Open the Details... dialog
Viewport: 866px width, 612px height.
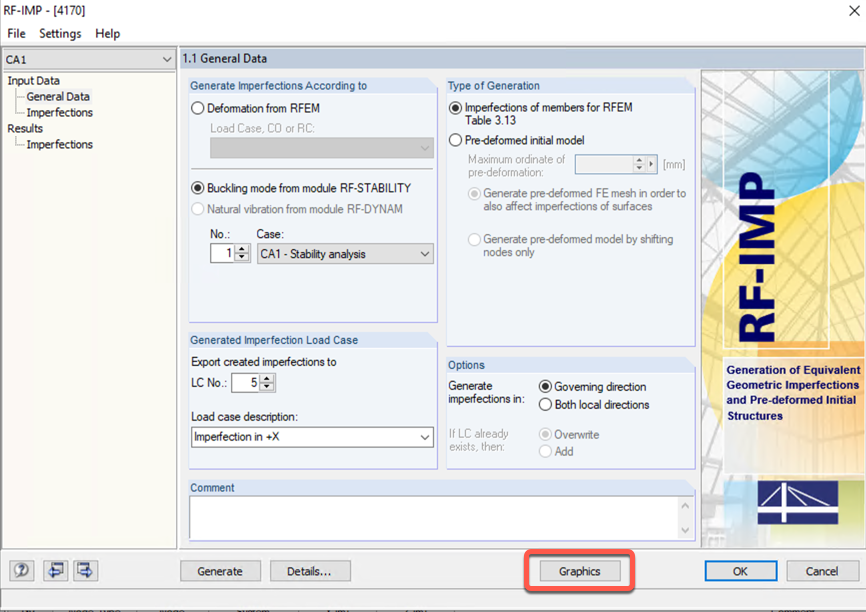(x=310, y=571)
